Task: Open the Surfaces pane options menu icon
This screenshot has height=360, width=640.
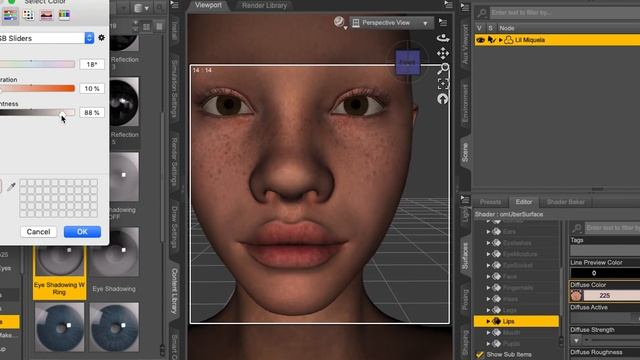Action: tap(465, 199)
